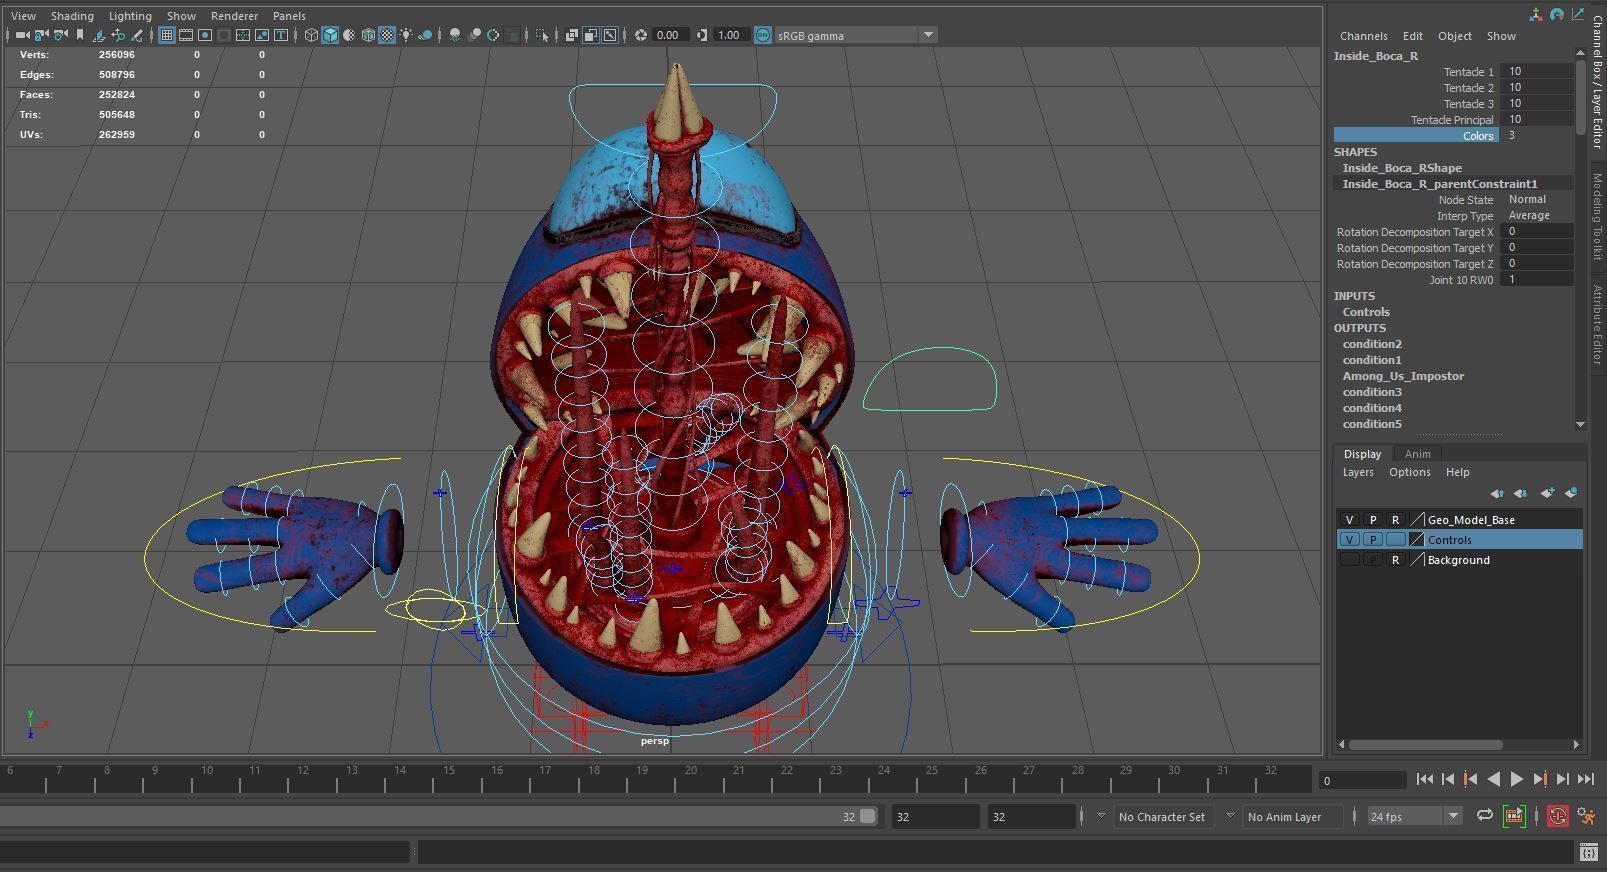This screenshot has height=872, width=1607.
Task: Open the Lighting panel menu
Action: [130, 16]
